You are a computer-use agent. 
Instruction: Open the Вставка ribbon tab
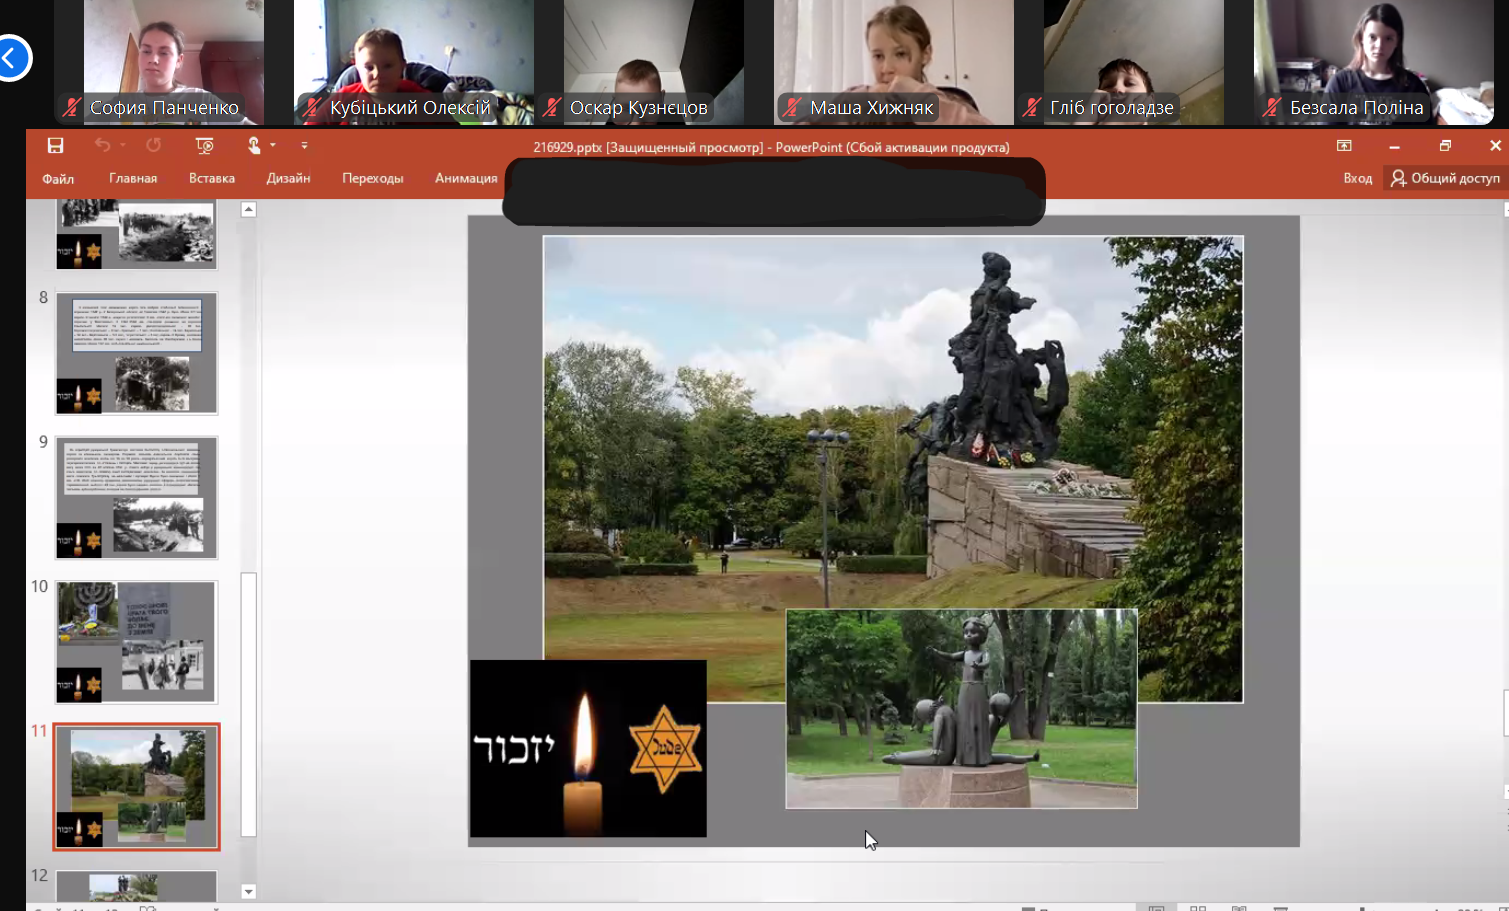point(211,178)
